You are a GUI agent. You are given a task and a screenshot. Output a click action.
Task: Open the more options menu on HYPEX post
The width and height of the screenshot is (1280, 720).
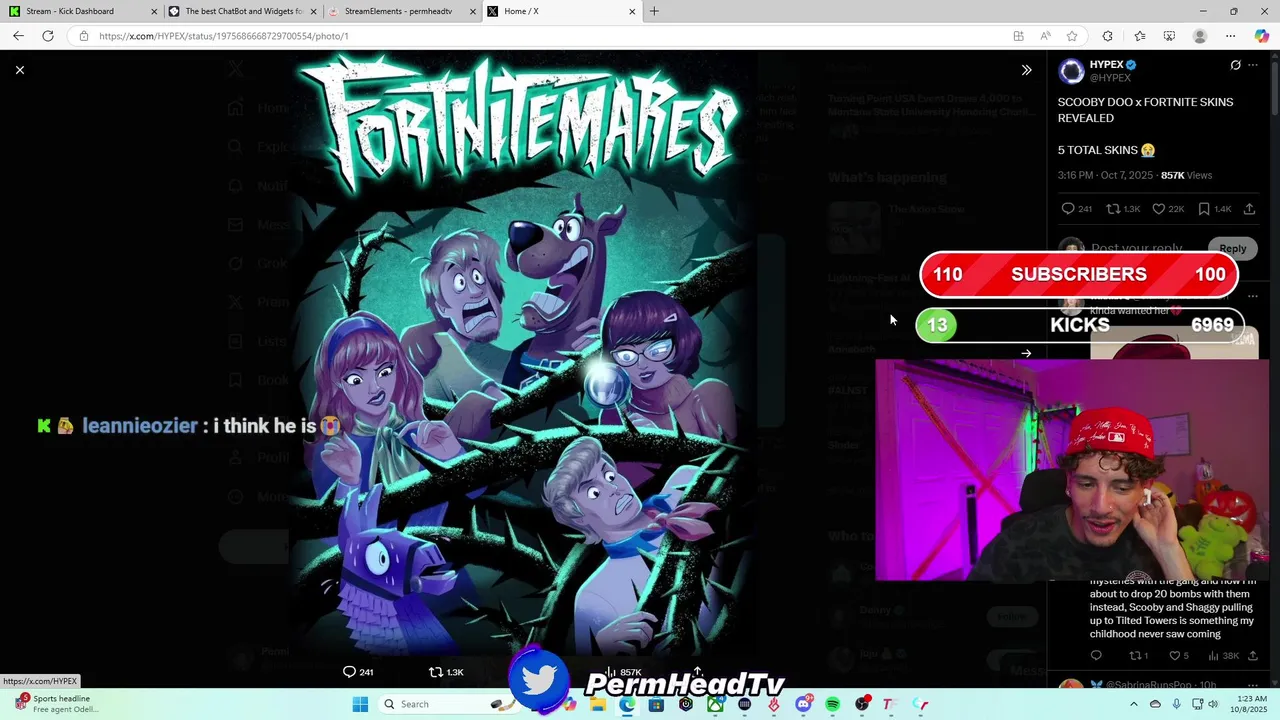[1253, 65]
